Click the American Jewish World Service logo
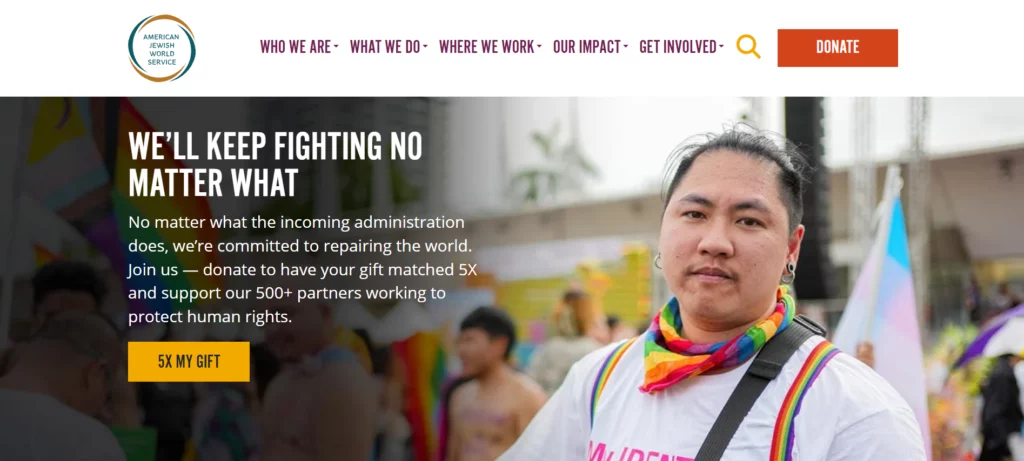Screen dimensions: 1024x461 pos(162,48)
